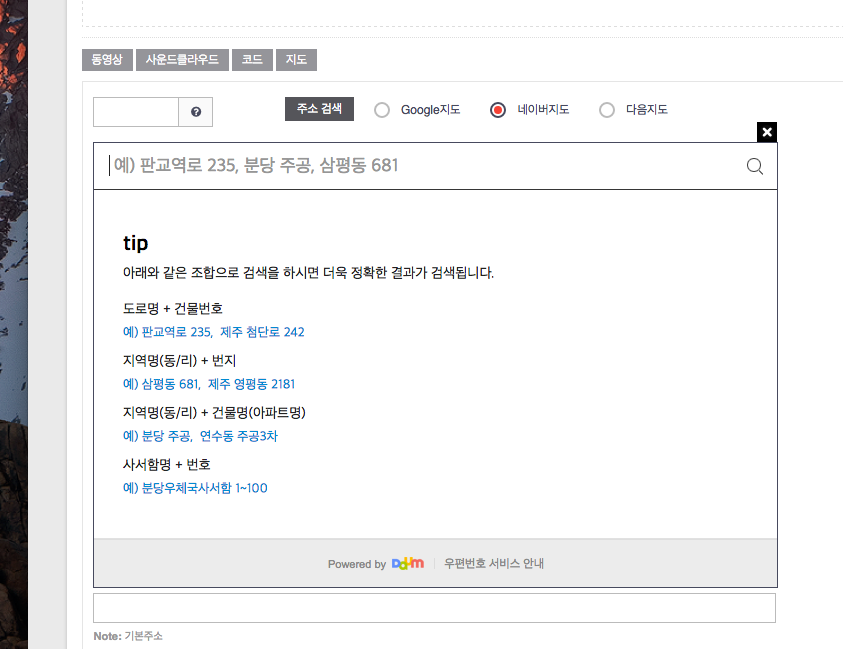Click the 주소 검색 button
843x649 pixels.
(x=319, y=109)
